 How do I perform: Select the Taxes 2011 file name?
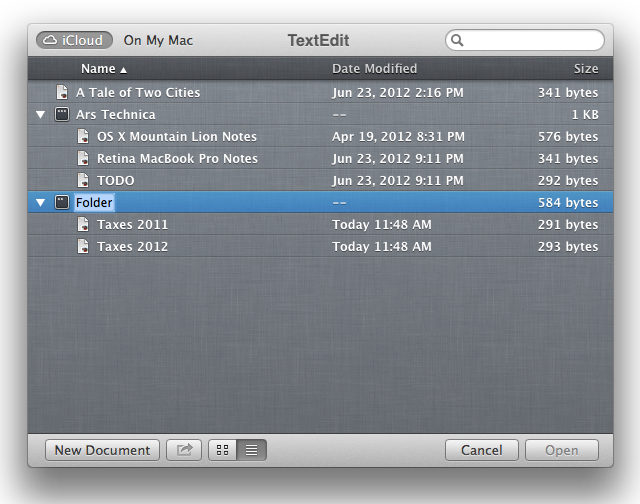[133, 225]
